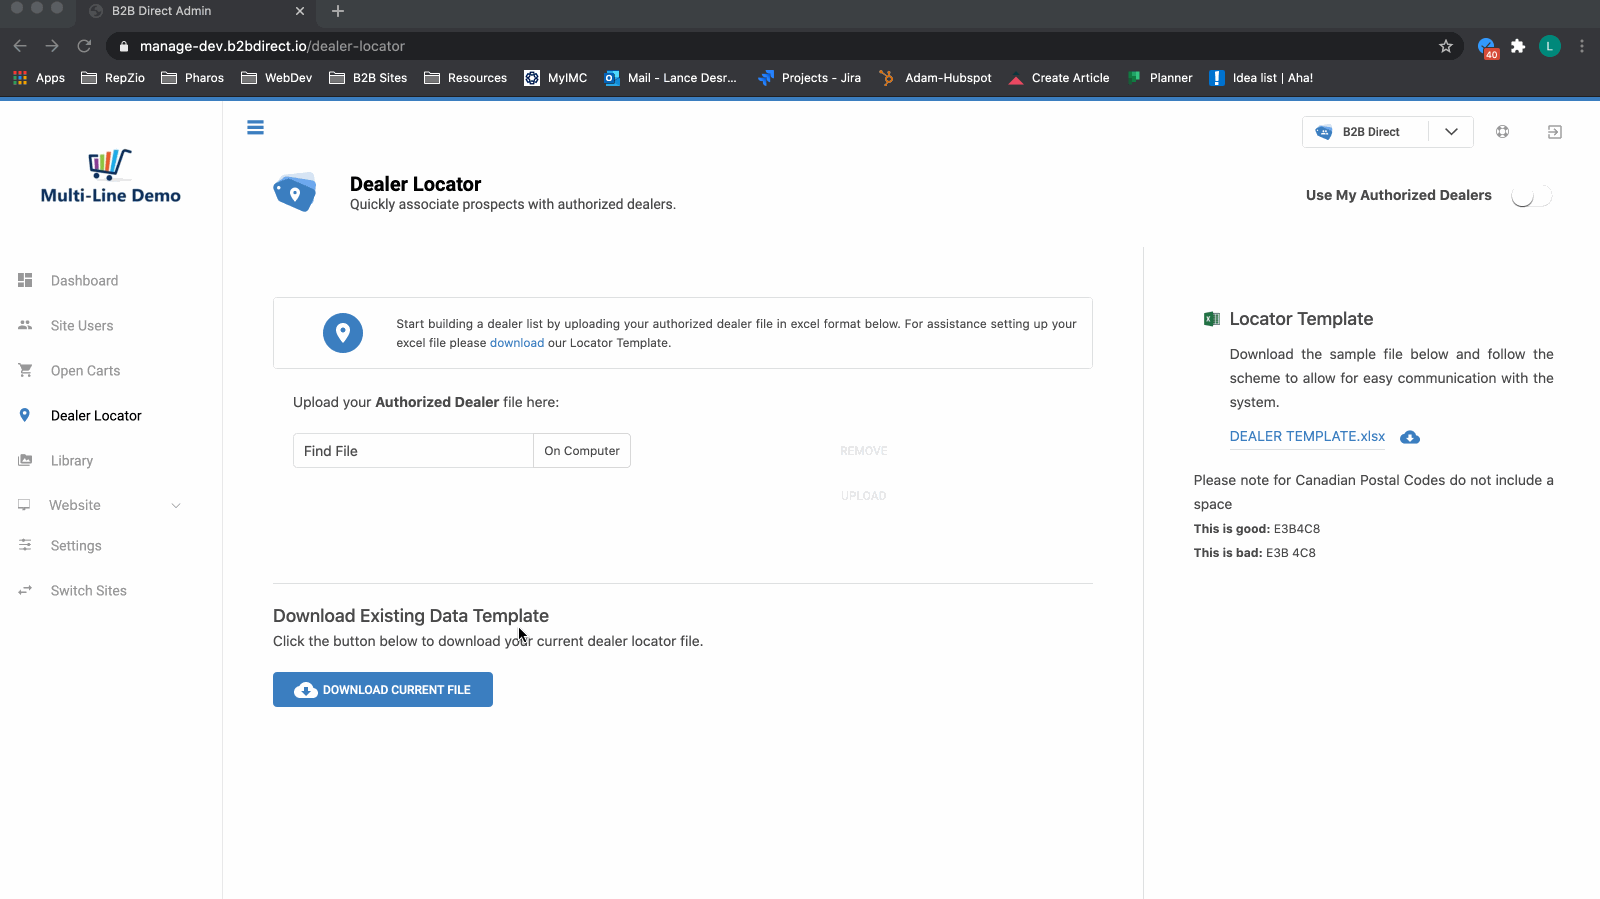This screenshot has height=899, width=1600.
Task: Open the B2B Sites bookmarks folder
Action: pos(368,78)
